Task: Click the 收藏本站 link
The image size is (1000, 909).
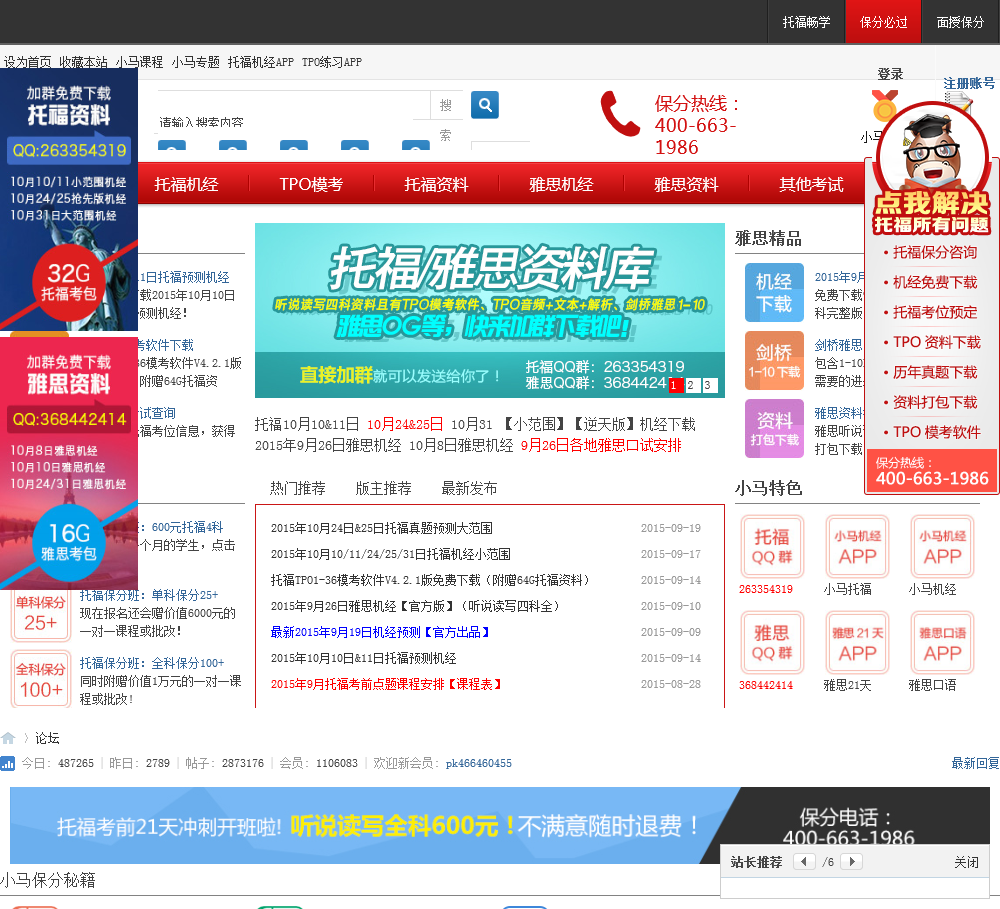Action: pyautogui.click(x=84, y=62)
